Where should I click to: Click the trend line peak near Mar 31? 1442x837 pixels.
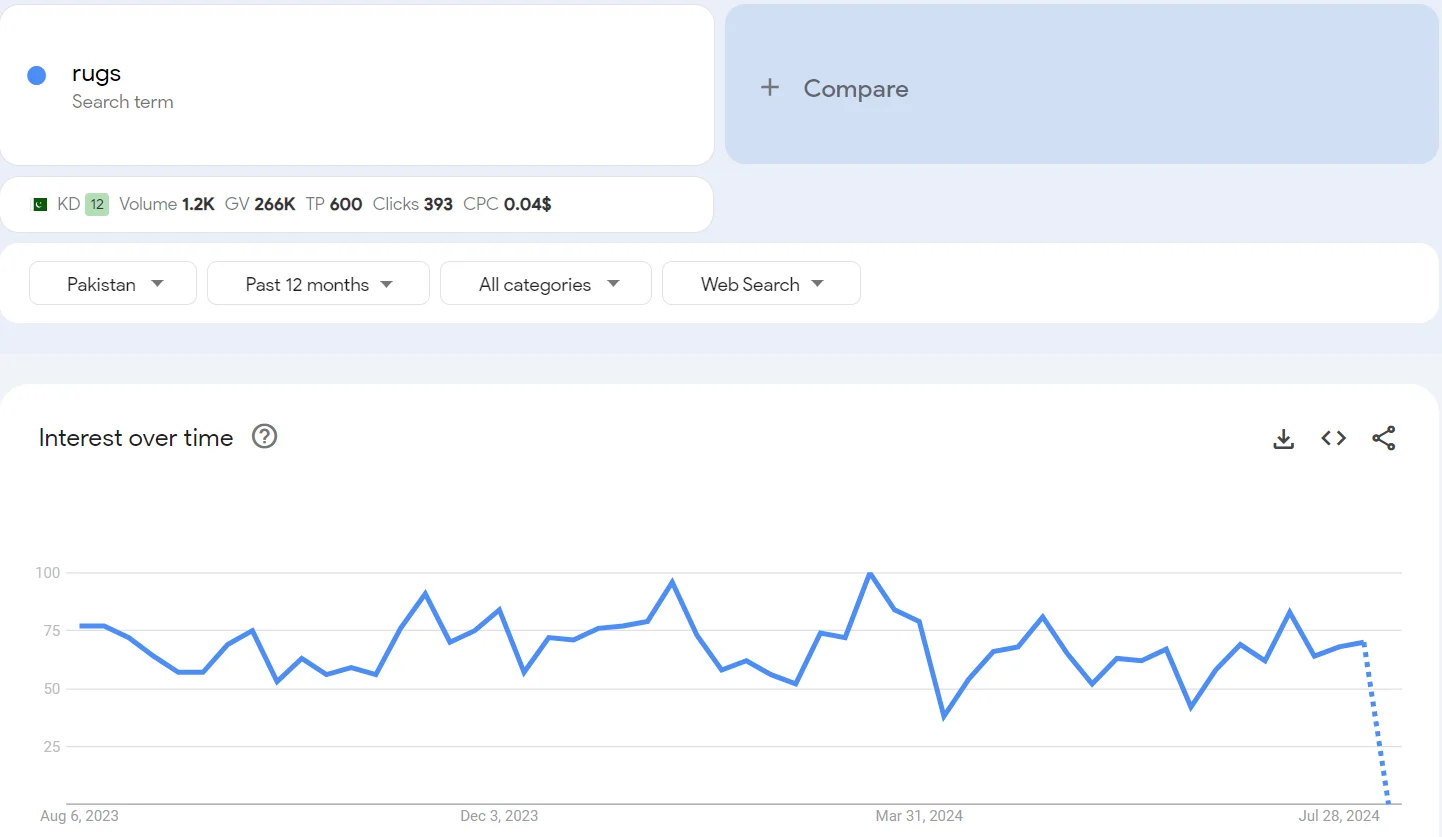[869, 574]
